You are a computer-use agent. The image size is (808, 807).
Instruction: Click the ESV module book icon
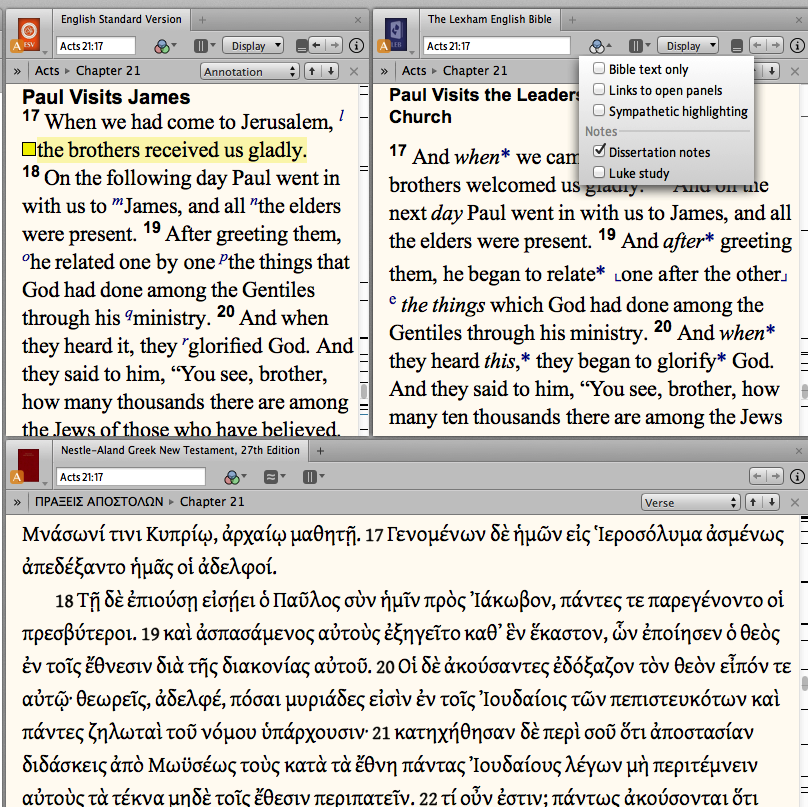29,33
